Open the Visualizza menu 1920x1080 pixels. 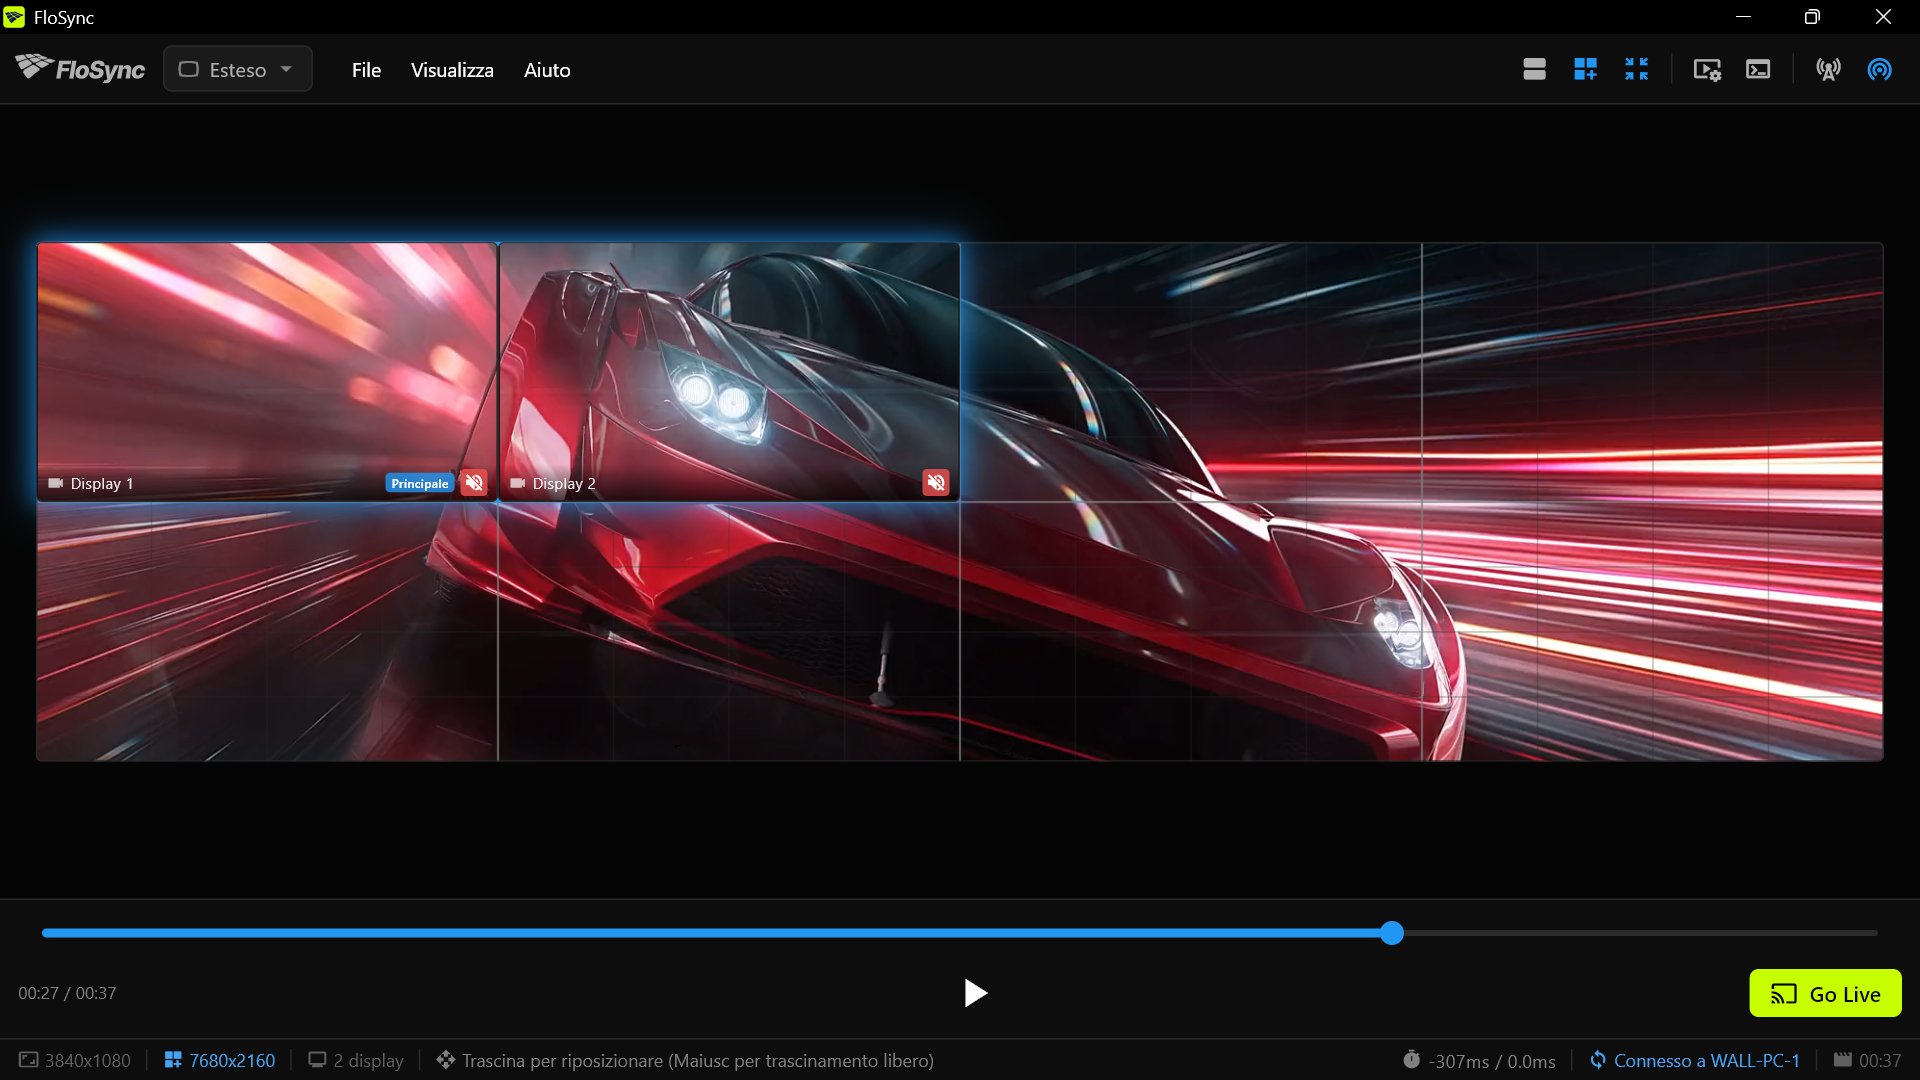pyautogui.click(x=452, y=70)
